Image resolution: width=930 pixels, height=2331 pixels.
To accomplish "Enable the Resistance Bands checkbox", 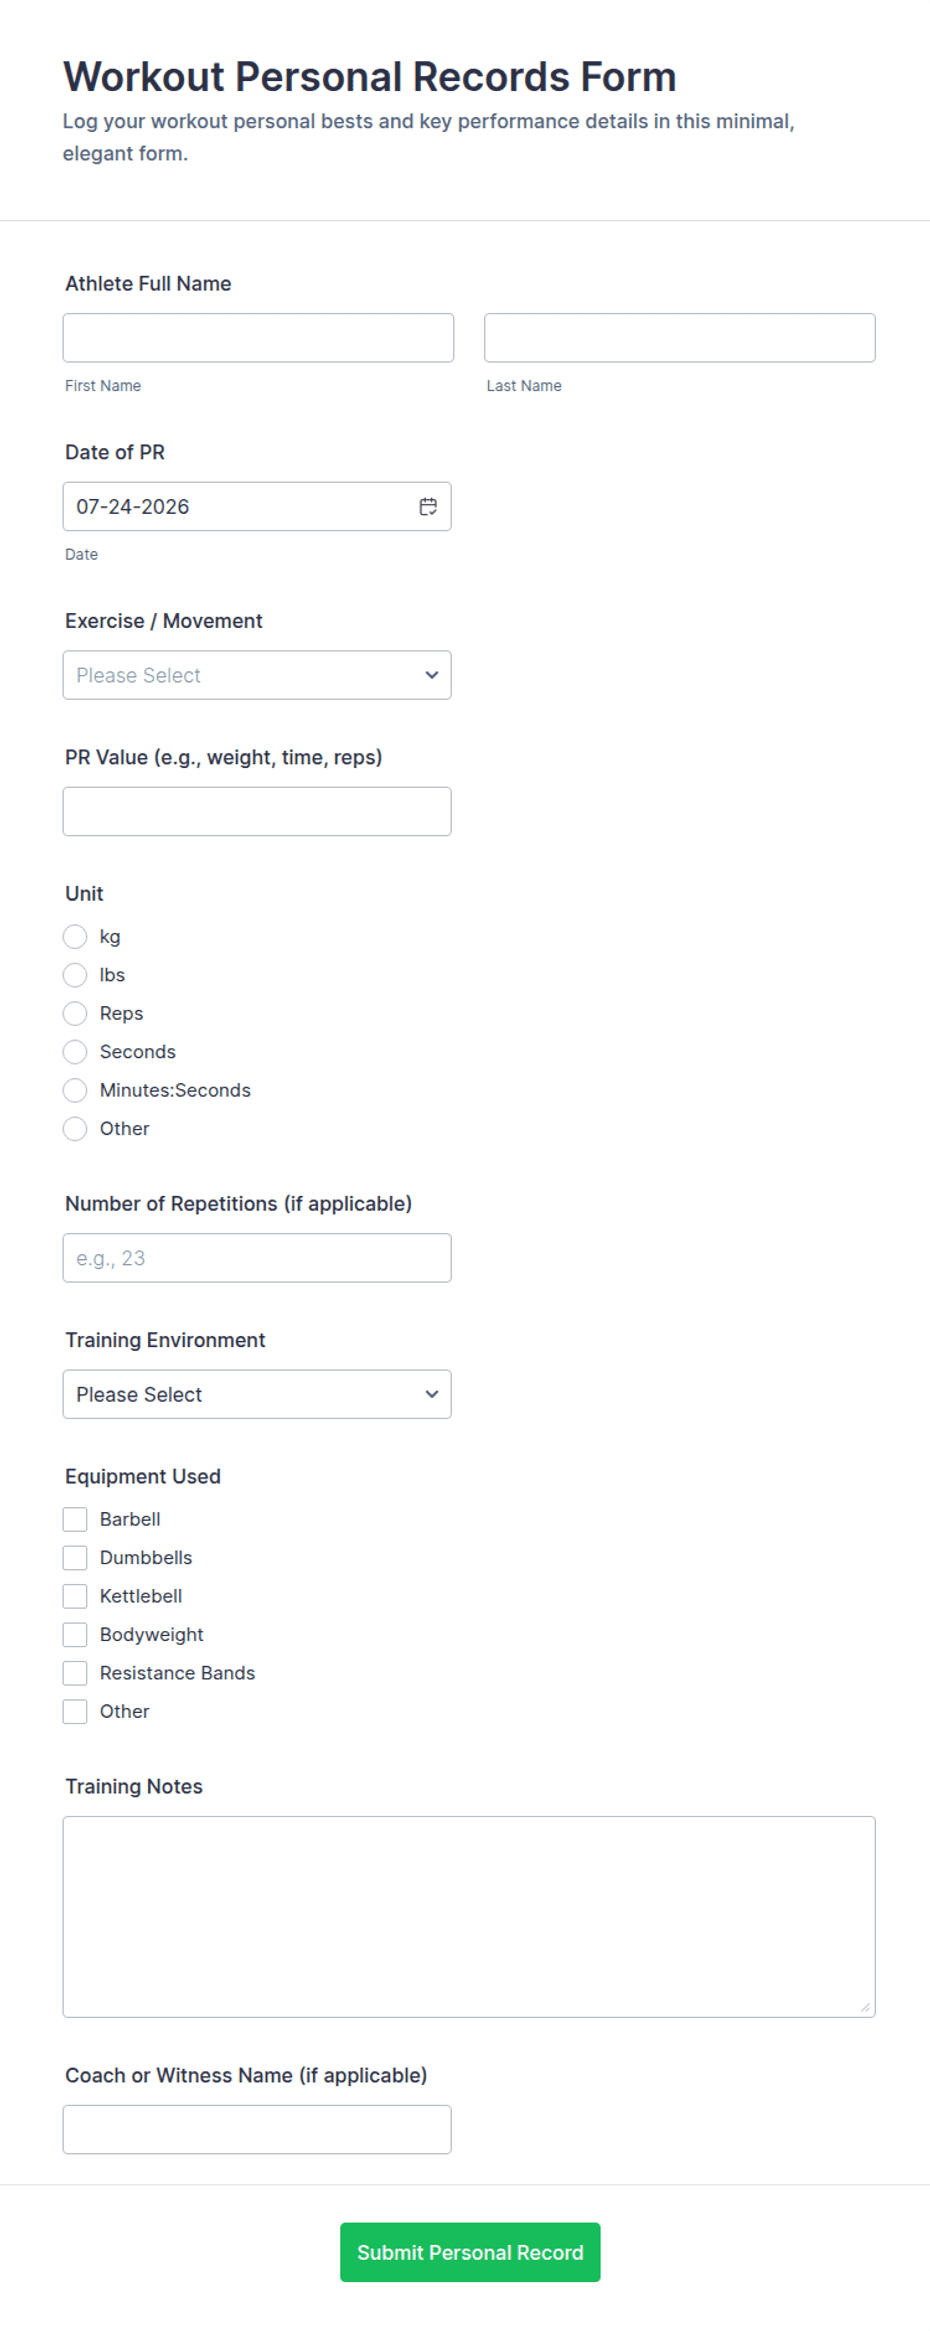I will [75, 1674].
